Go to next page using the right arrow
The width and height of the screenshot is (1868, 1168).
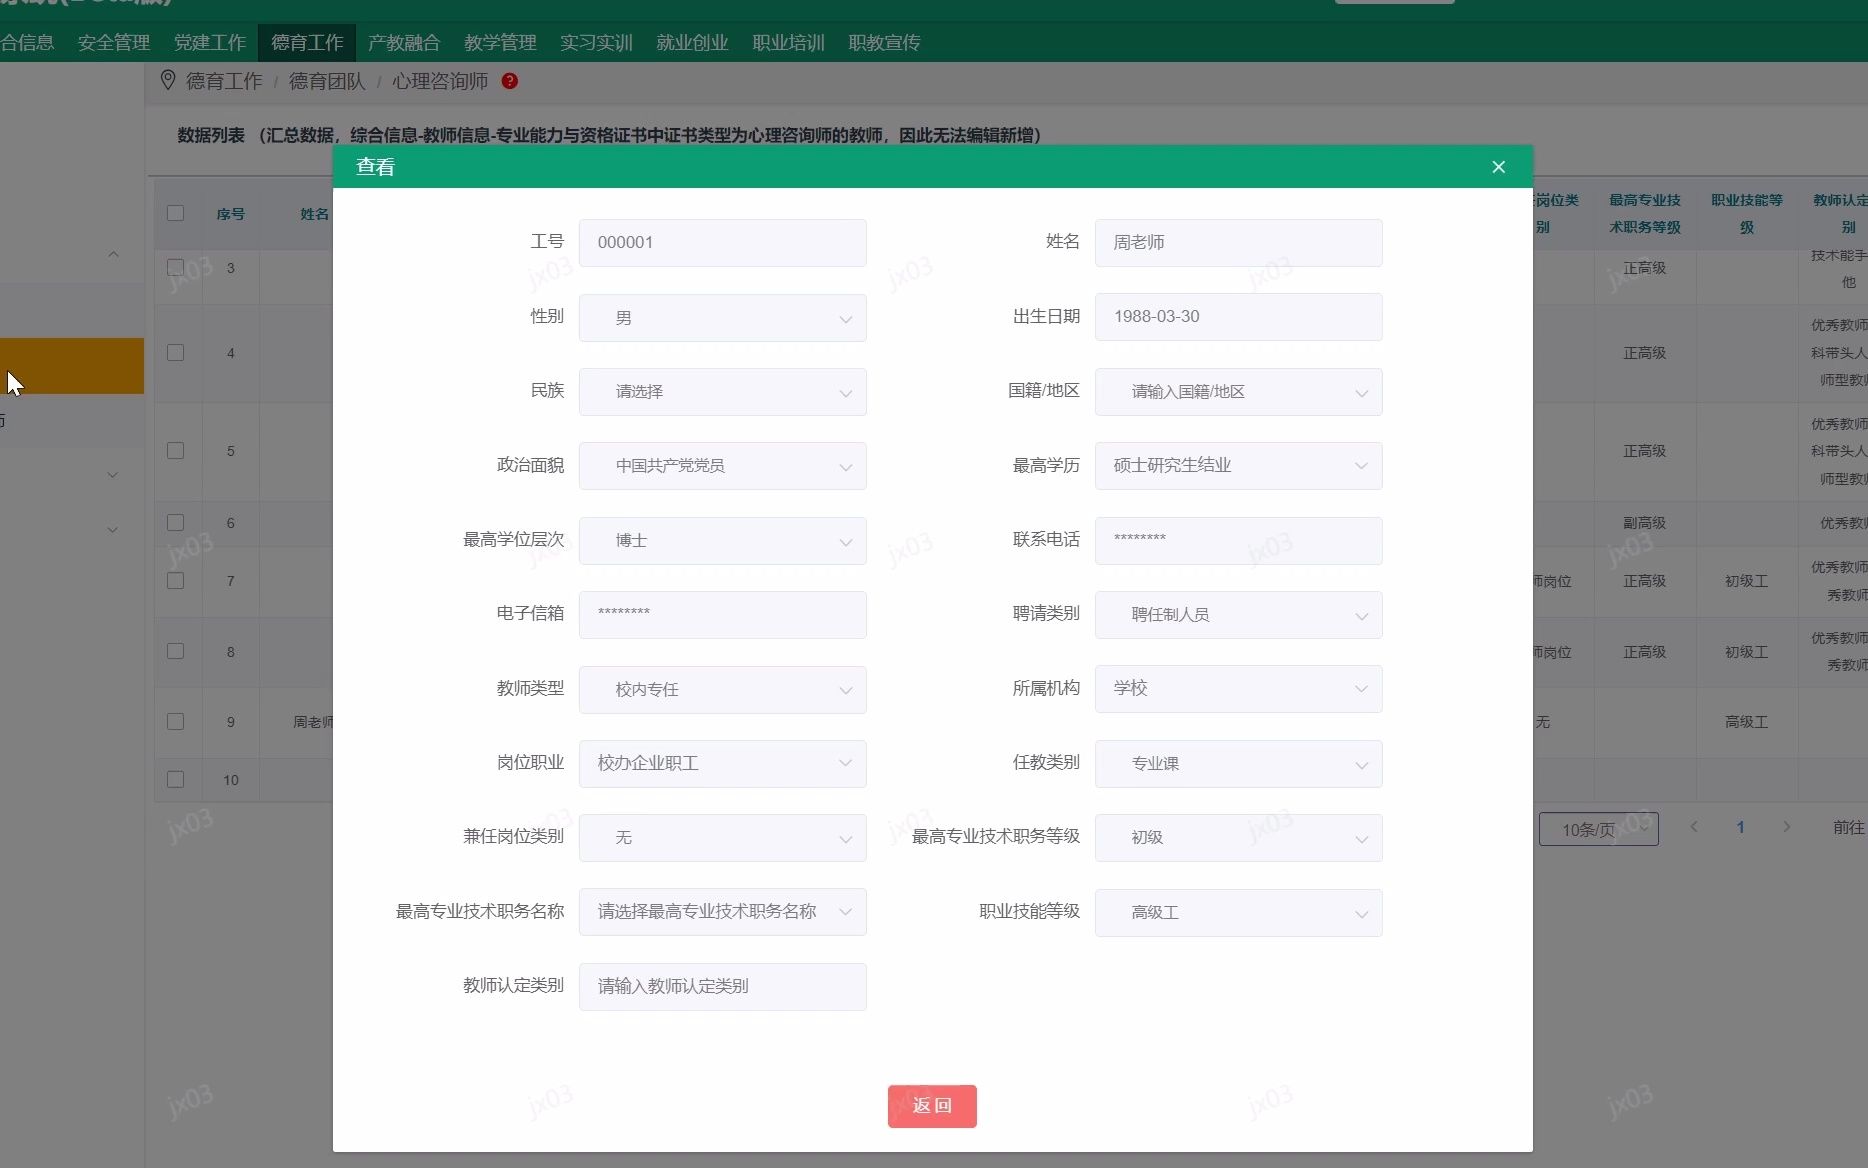tap(1787, 827)
